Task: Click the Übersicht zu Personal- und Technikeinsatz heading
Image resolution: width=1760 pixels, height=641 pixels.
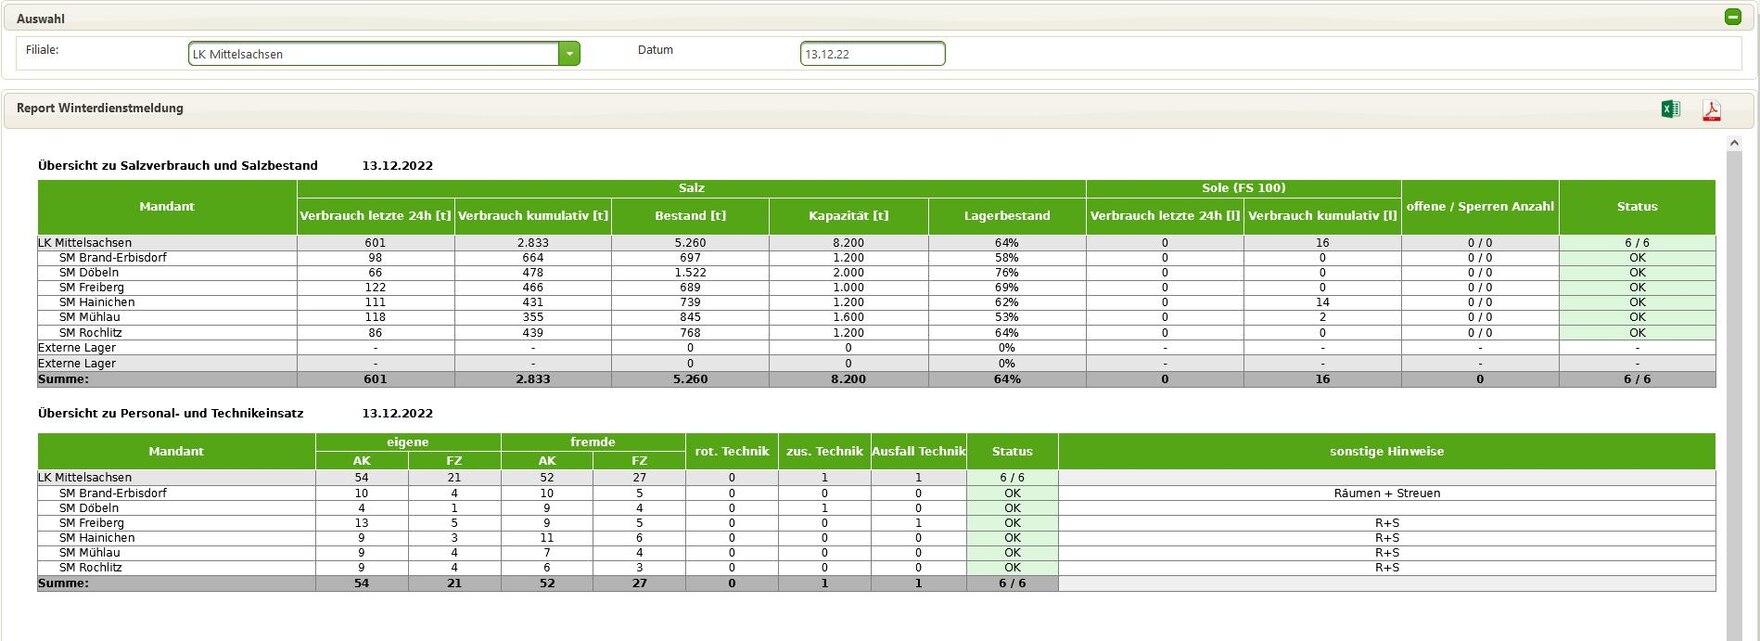Action: click(x=171, y=413)
